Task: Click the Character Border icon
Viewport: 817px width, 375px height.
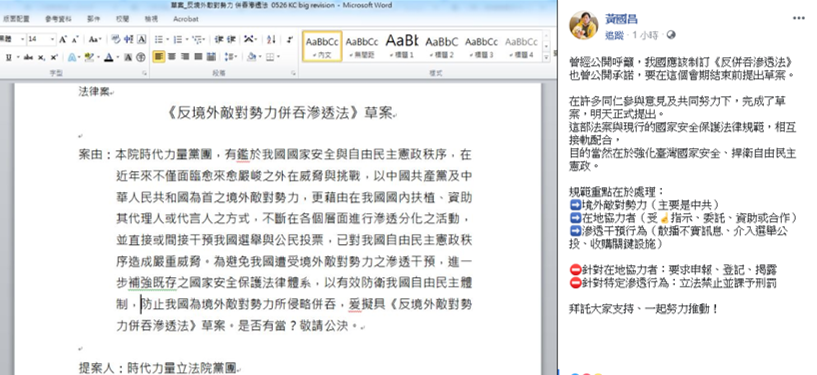Action: pos(141,39)
